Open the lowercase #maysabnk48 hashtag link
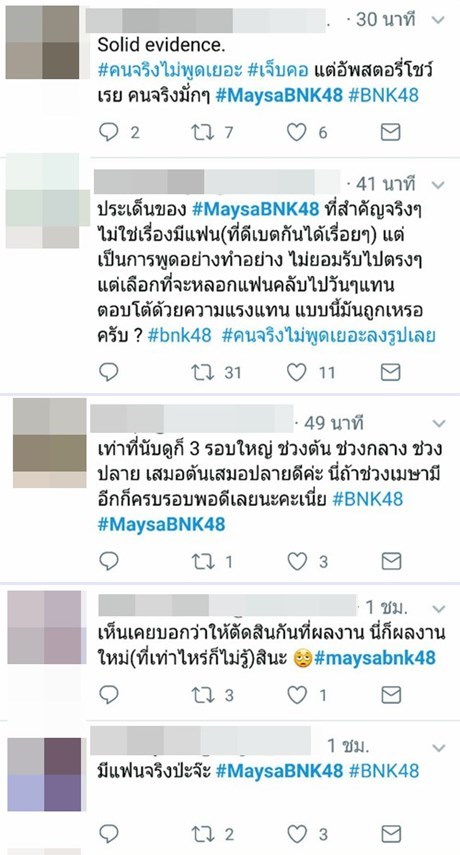460x855 pixels. [x=375, y=658]
